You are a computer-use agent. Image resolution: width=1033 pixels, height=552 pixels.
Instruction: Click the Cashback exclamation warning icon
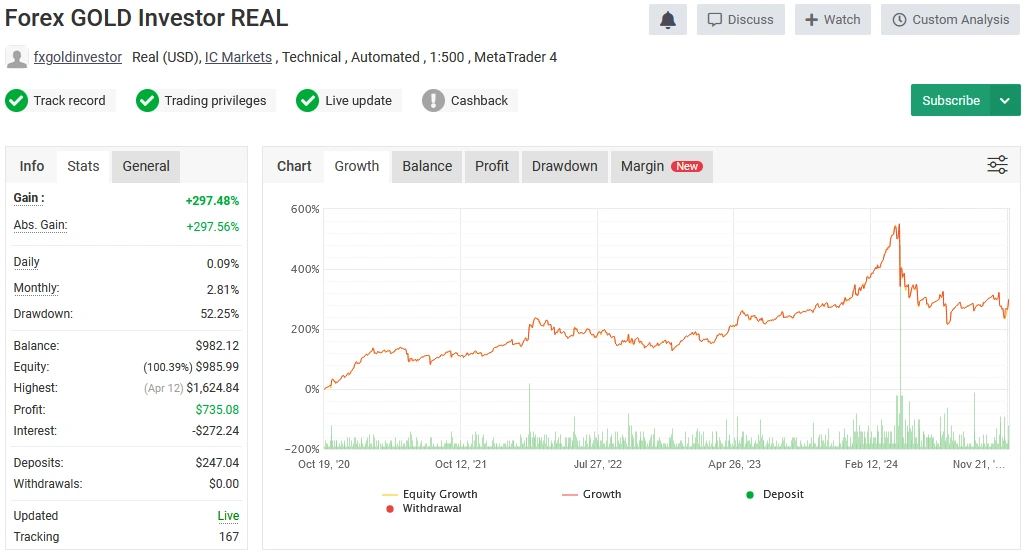(x=433, y=101)
